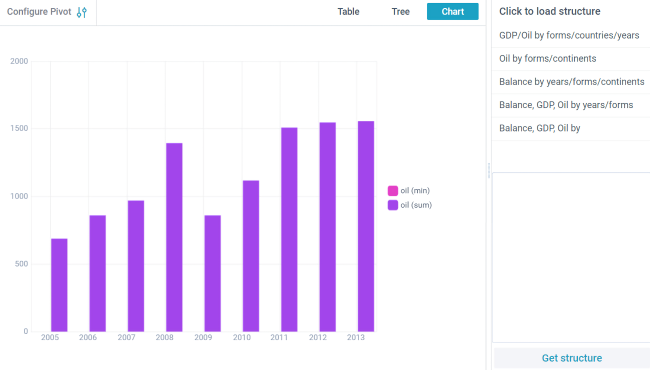Screen dimensions: 650x370
Task: Switch to the Tree view tab
Action: coord(400,12)
